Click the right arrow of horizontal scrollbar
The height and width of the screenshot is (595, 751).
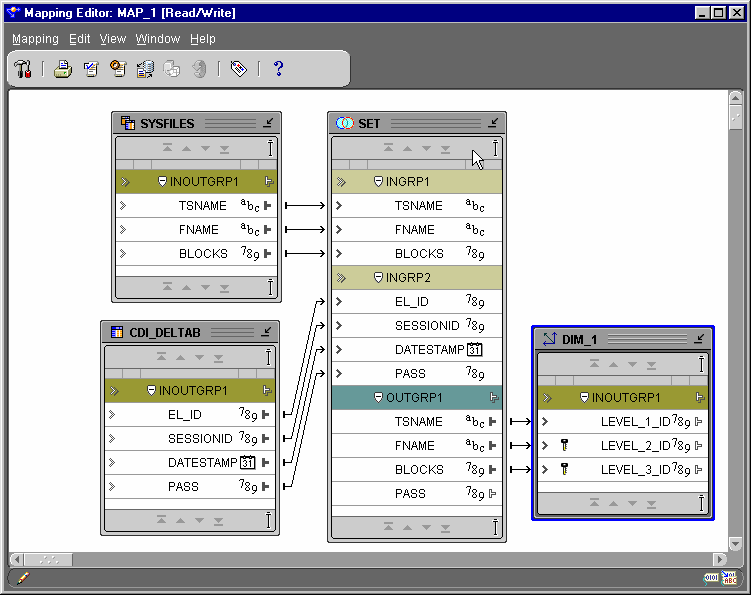[x=719, y=559]
